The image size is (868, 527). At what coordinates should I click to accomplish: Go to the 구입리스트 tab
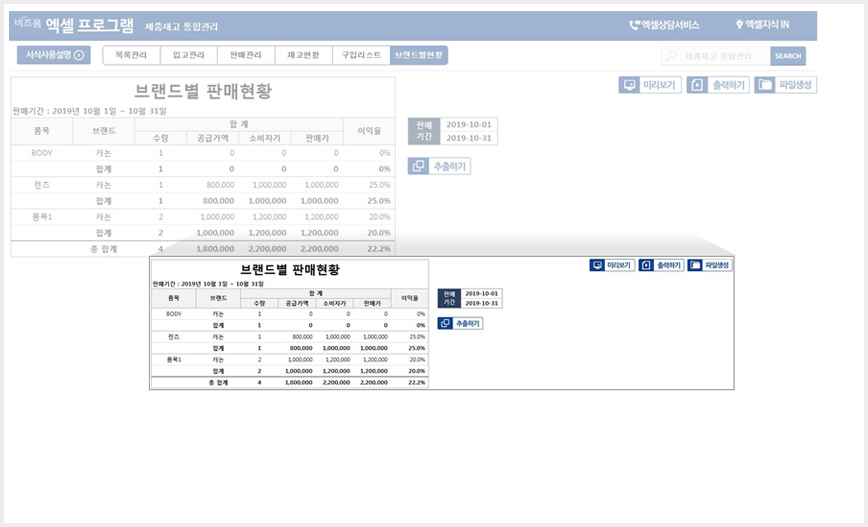coord(361,55)
